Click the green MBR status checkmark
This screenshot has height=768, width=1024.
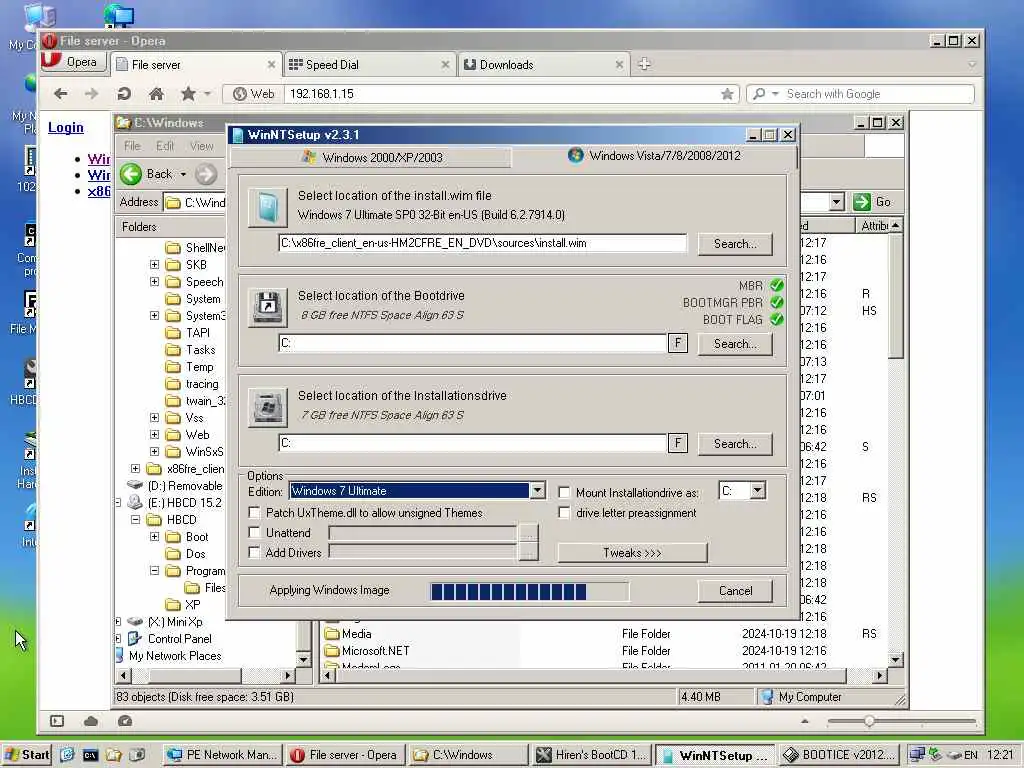(776, 285)
